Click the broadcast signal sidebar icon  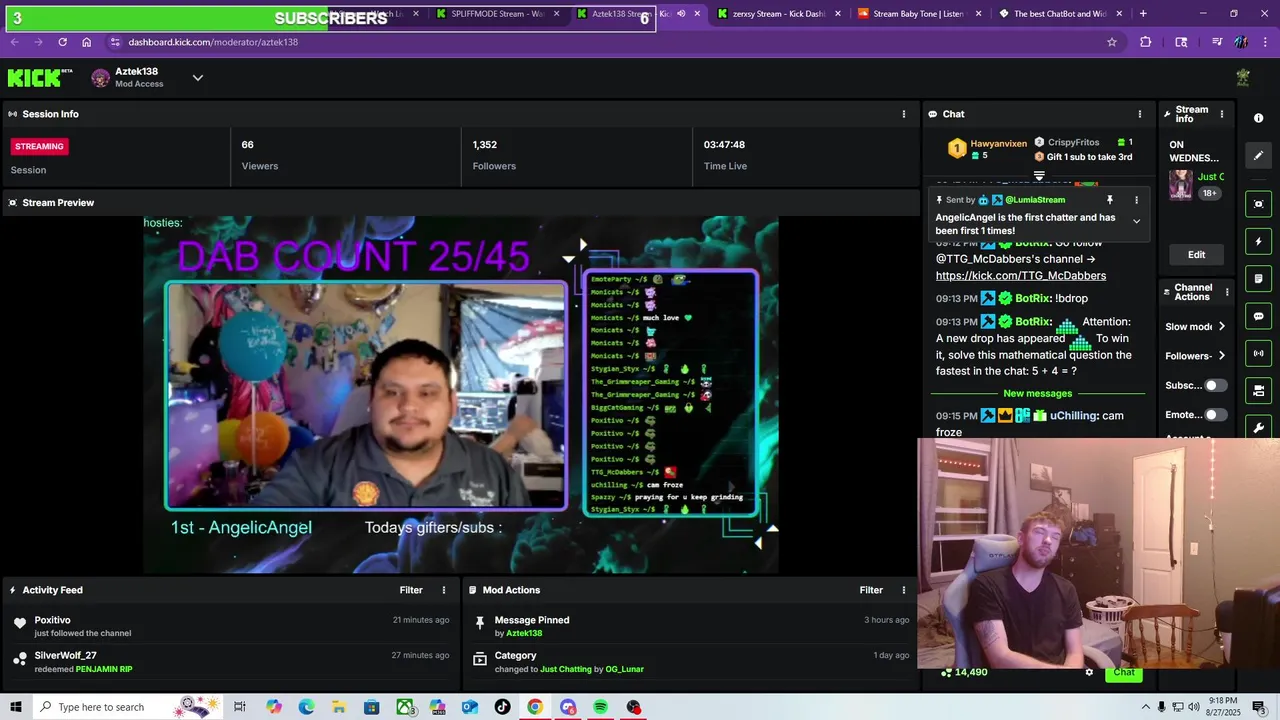[x=1259, y=353]
